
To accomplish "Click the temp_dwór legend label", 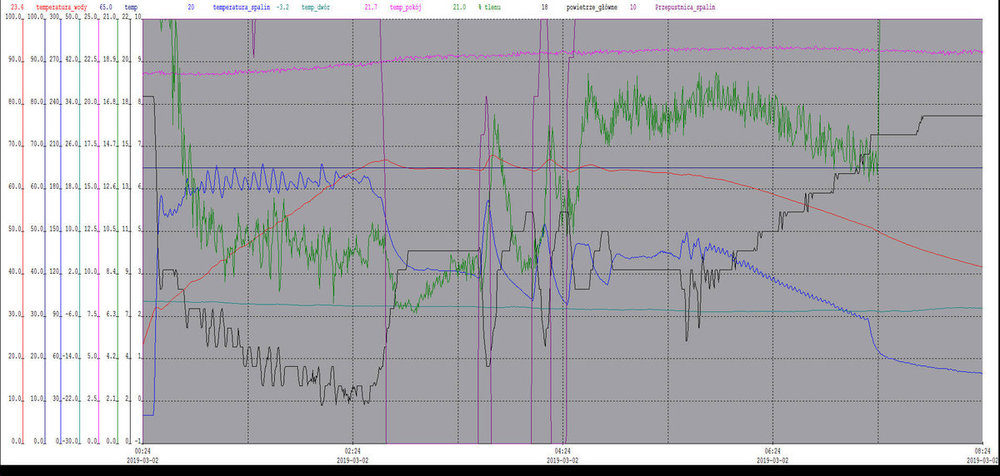I will click(319, 6).
